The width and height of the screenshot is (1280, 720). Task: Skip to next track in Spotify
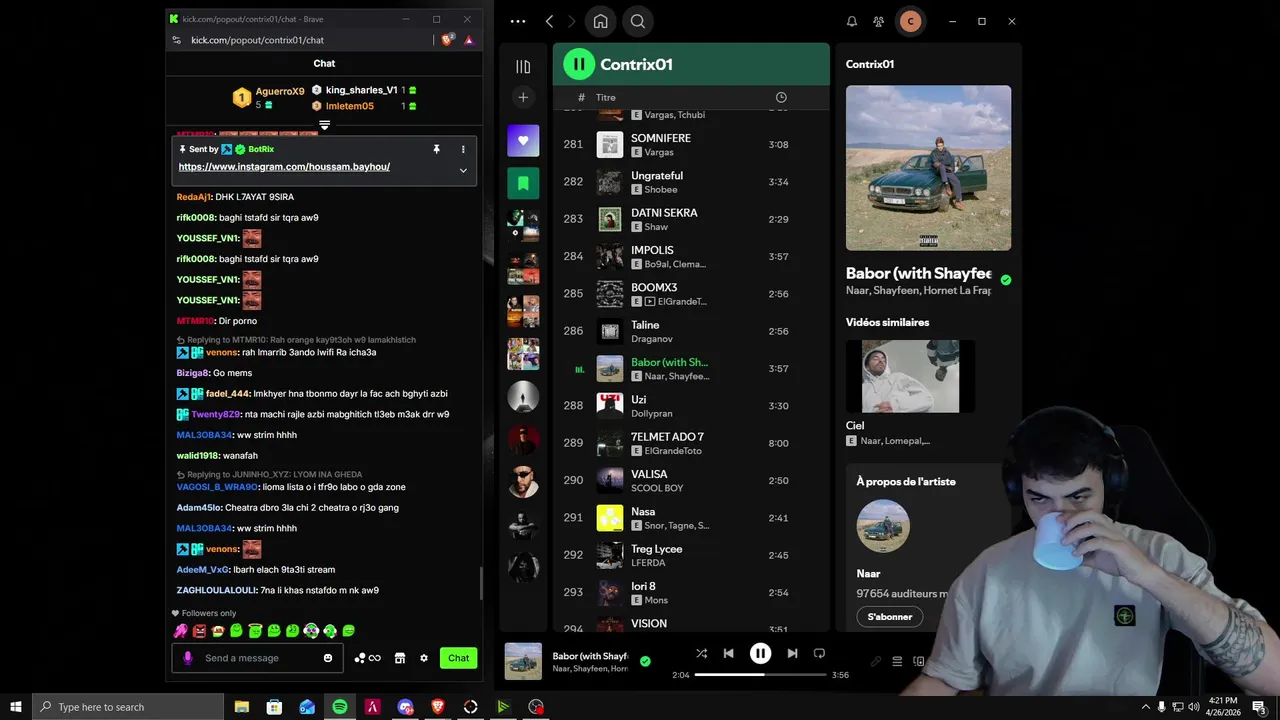pos(792,653)
